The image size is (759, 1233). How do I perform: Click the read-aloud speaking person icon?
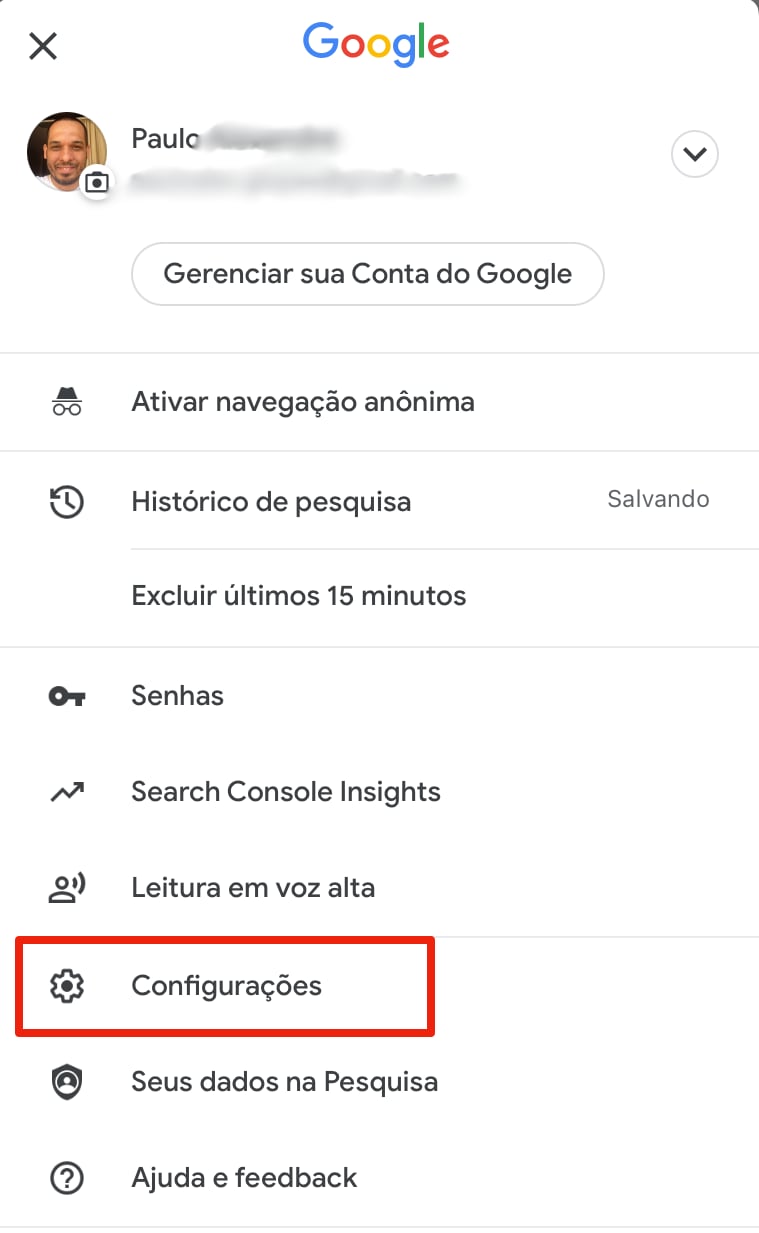tap(67, 888)
